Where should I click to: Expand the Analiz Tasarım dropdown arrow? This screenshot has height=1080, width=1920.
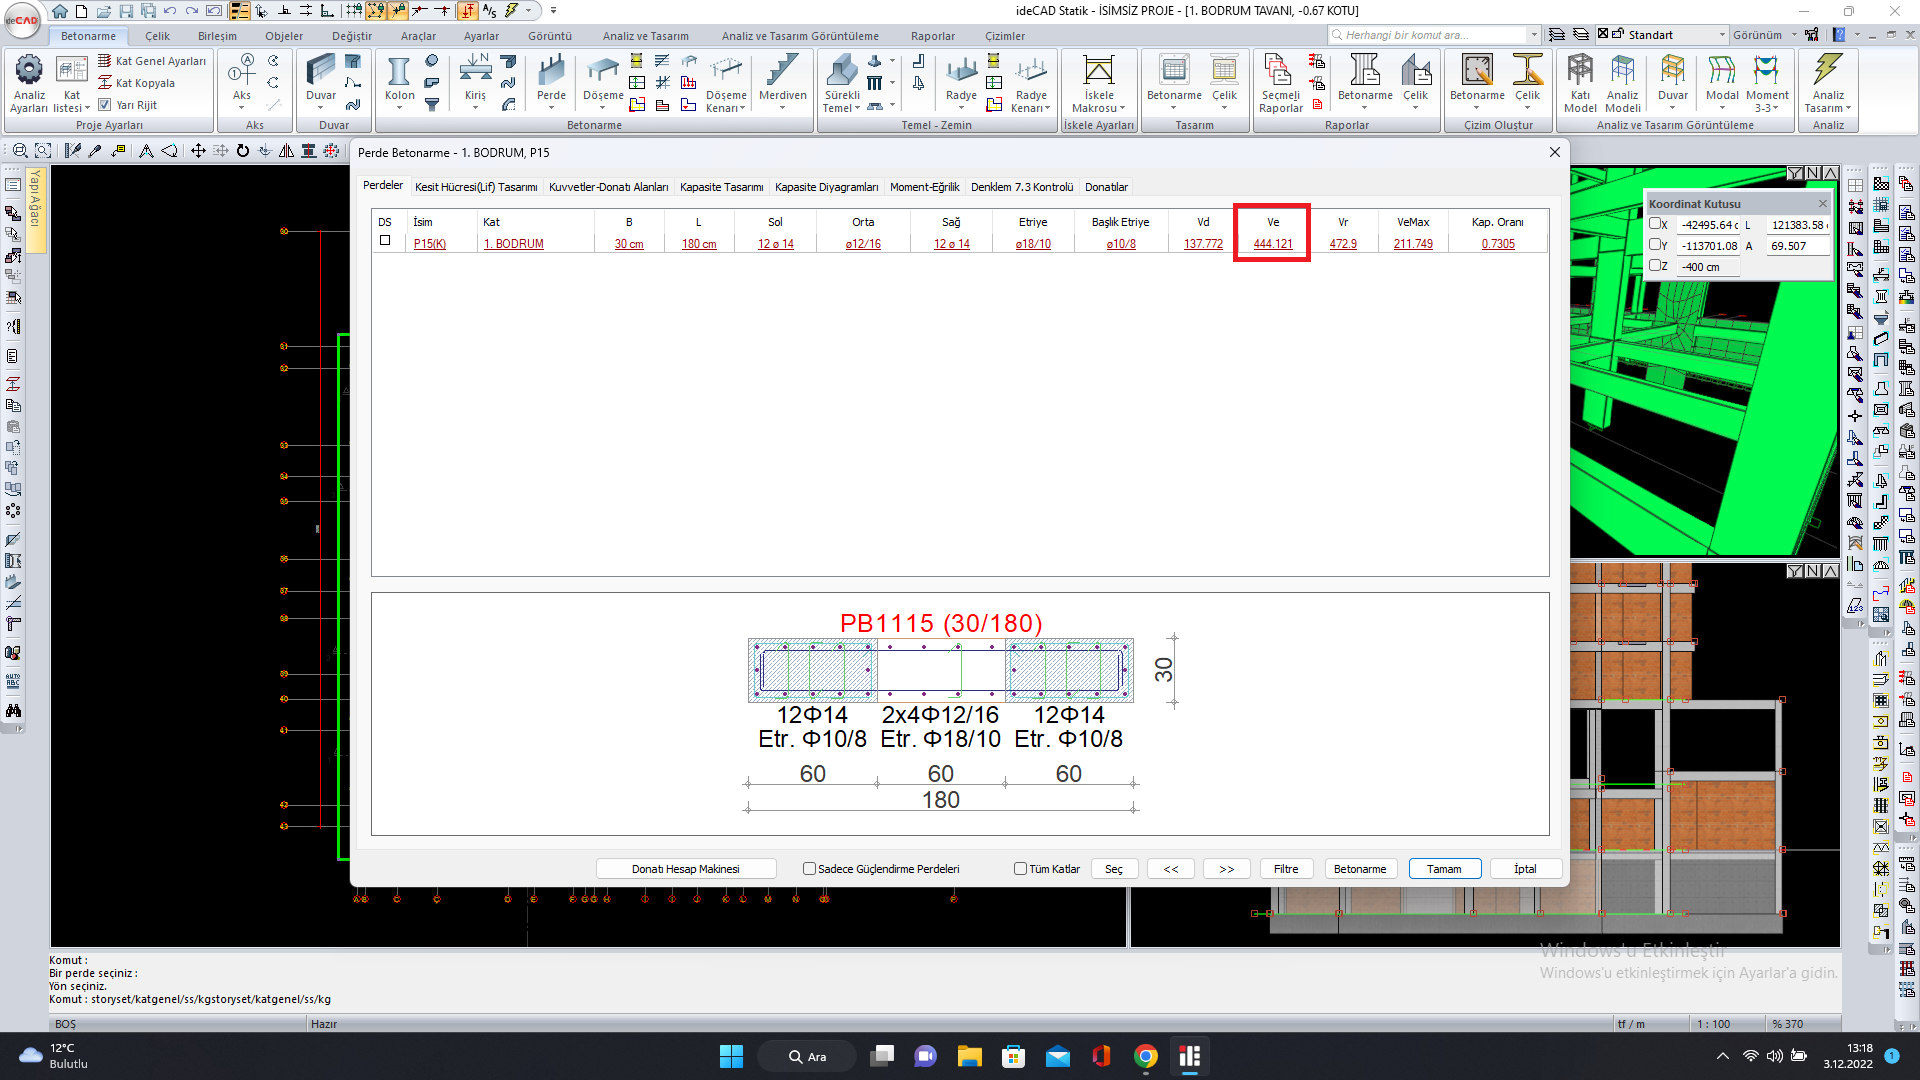[1848, 108]
